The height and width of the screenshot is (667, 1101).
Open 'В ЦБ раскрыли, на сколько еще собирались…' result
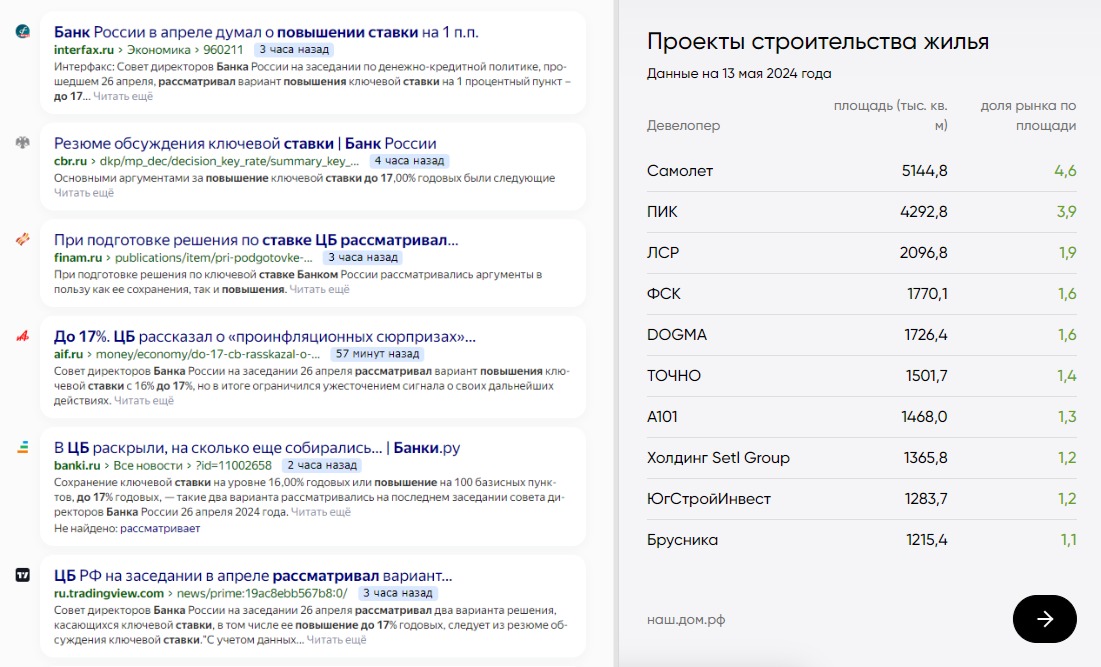coord(257,448)
